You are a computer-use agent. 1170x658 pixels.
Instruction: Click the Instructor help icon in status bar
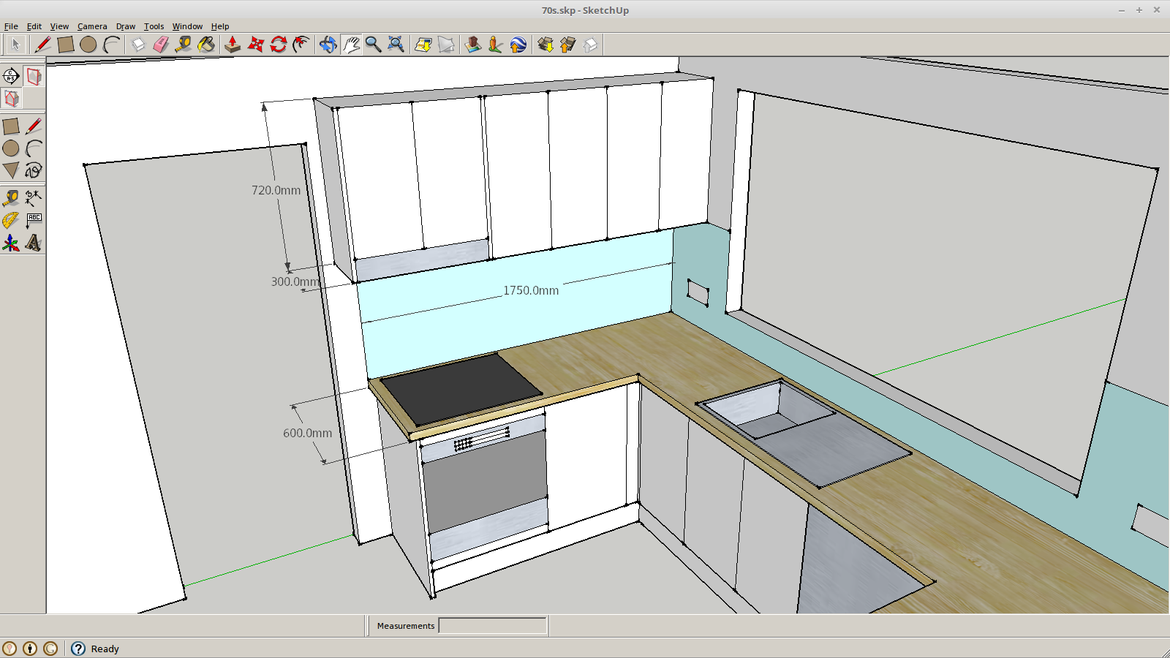pos(78,648)
